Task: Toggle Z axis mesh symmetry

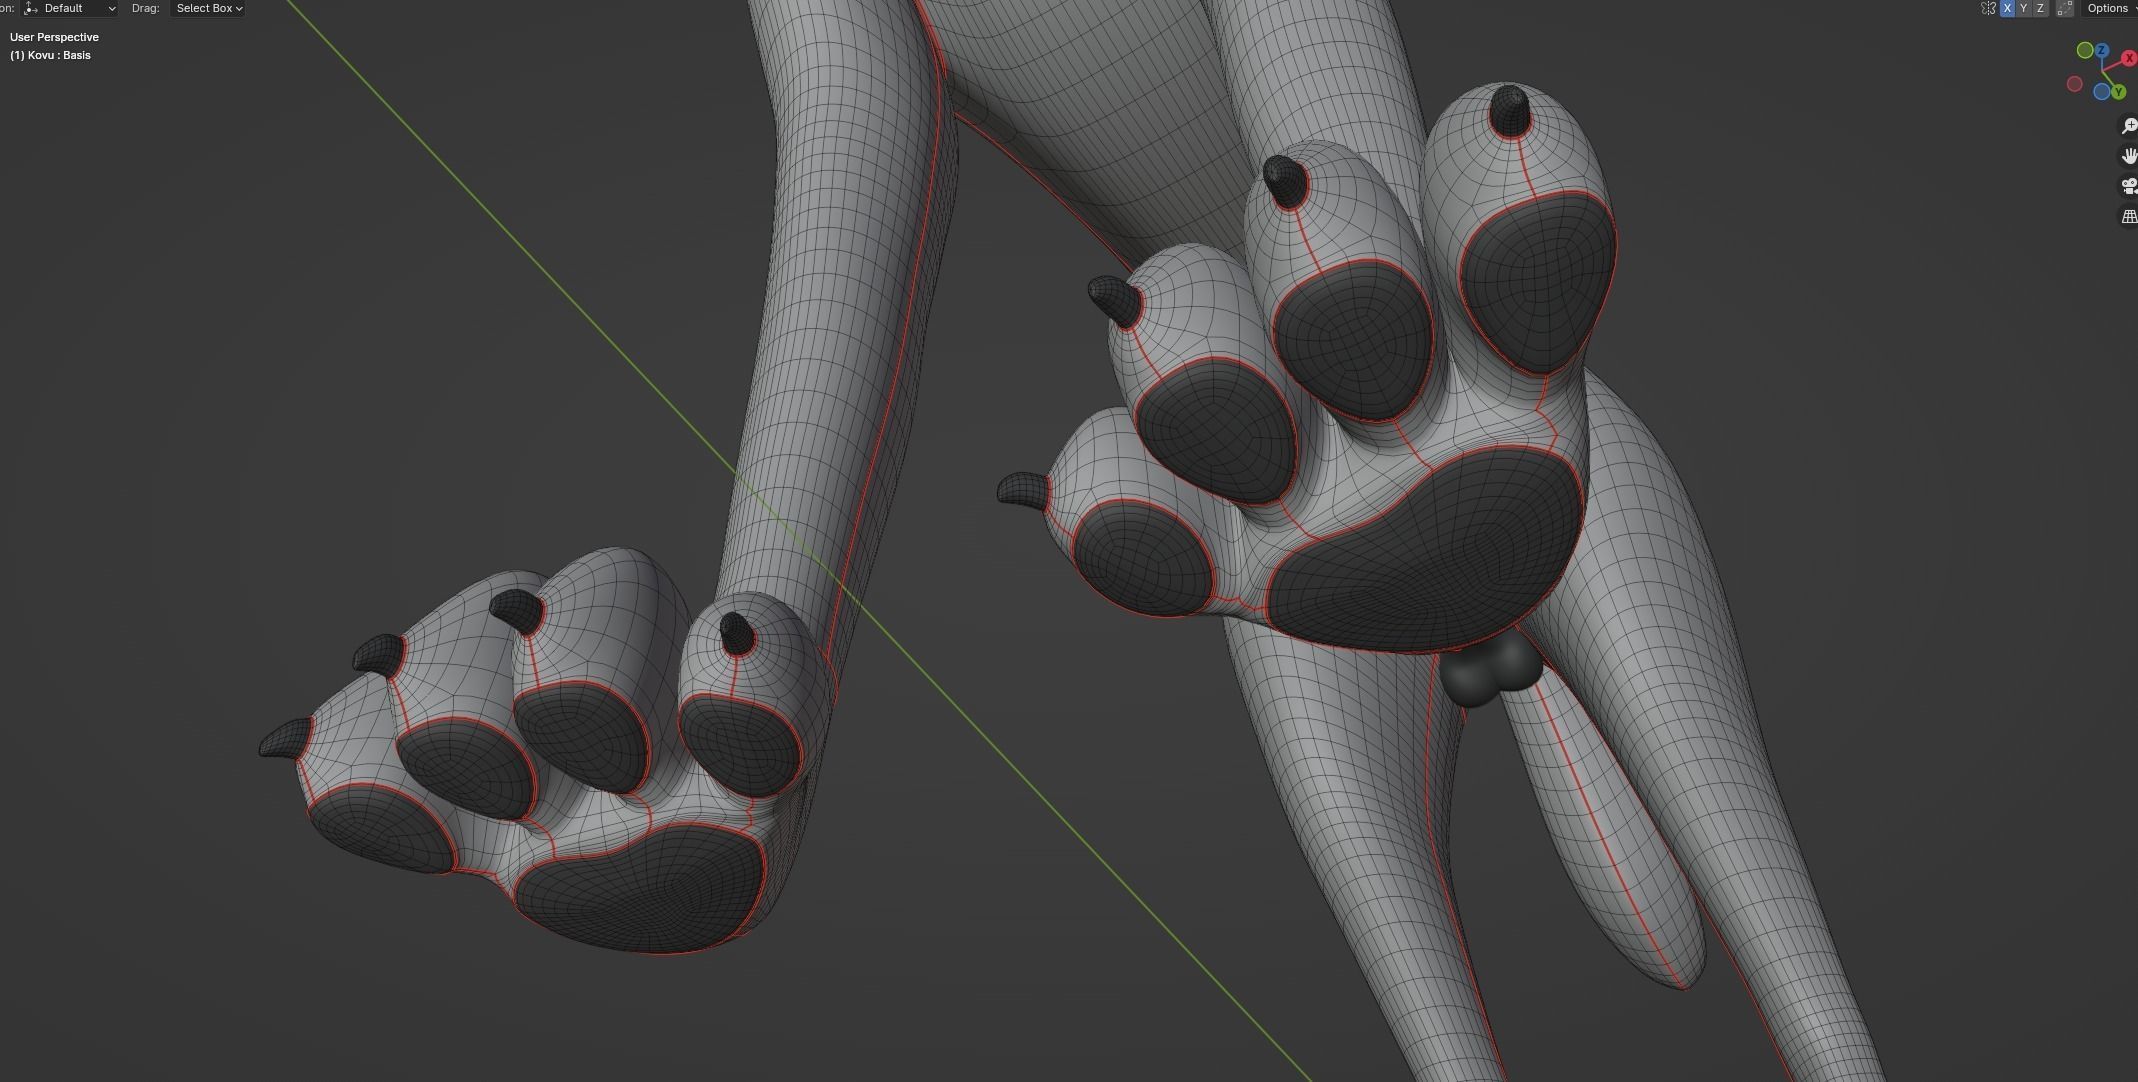Action: click(x=2040, y=8)
